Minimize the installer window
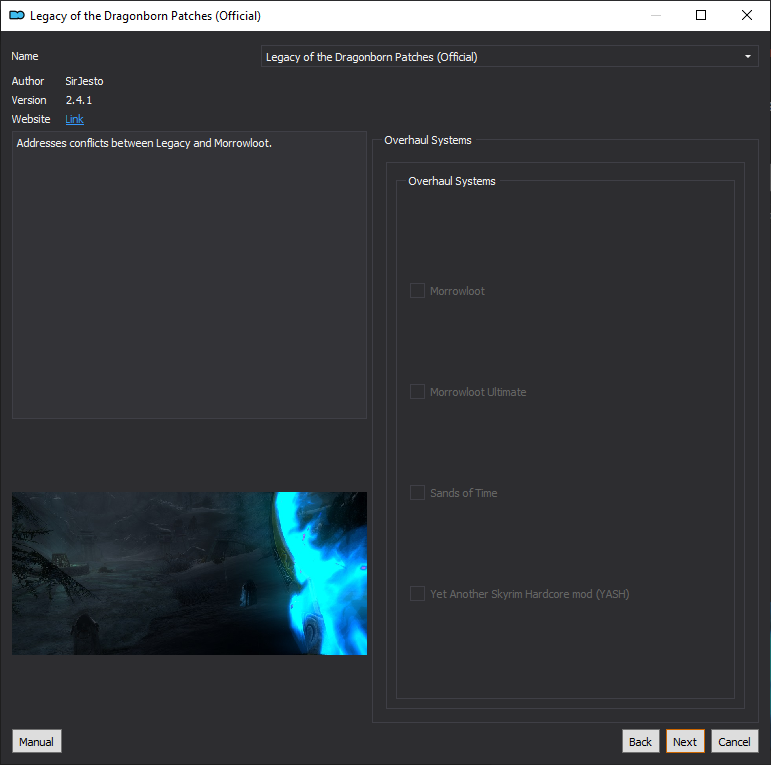 655,16
